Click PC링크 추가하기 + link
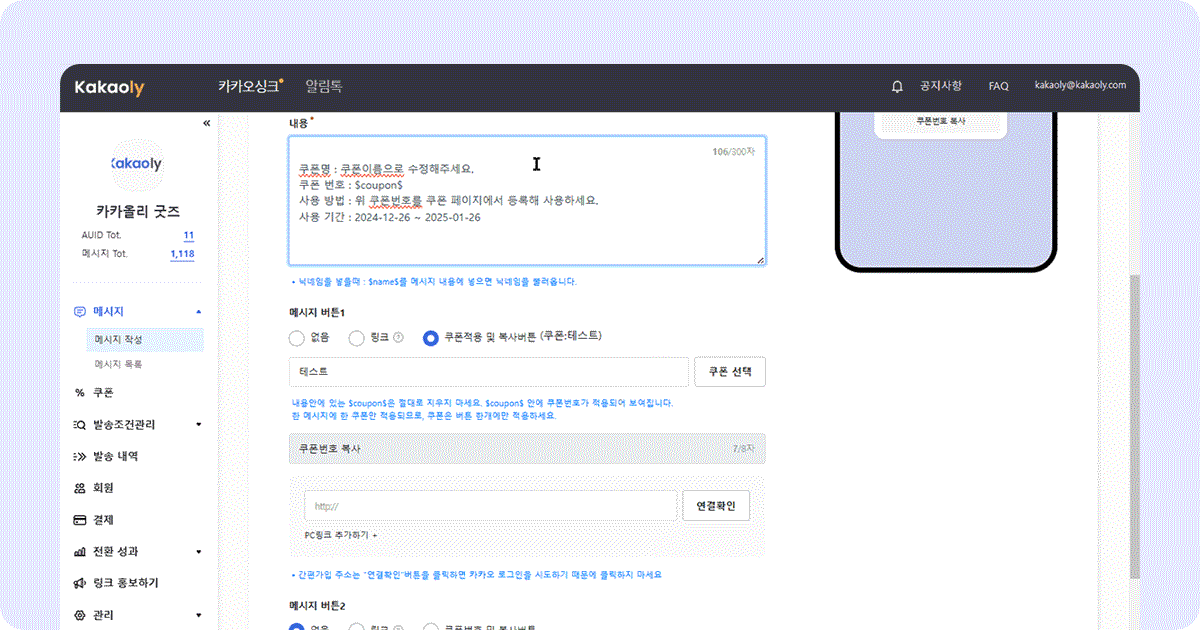The height and width of the screenshot is (630, 1200). pyautogui.click(x=340, y=535)
